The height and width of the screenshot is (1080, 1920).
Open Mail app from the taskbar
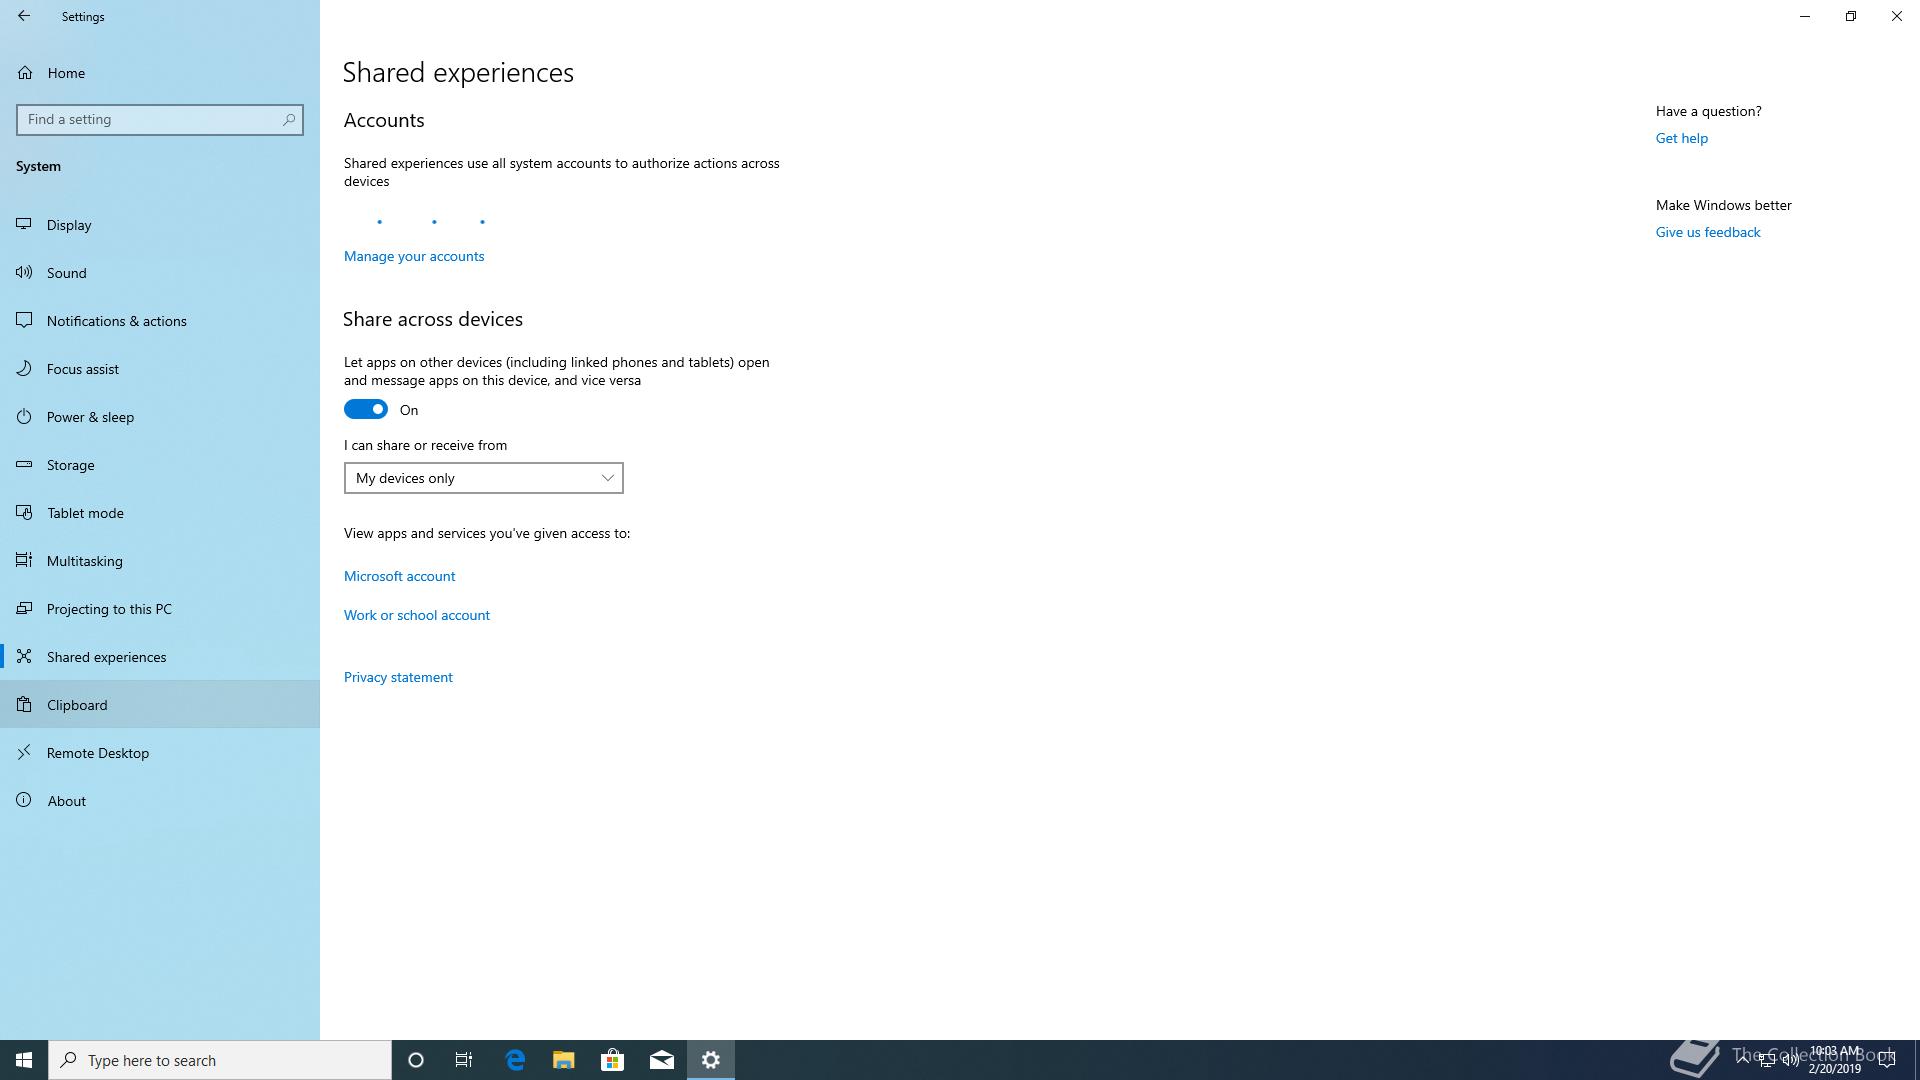point(662,1060)
